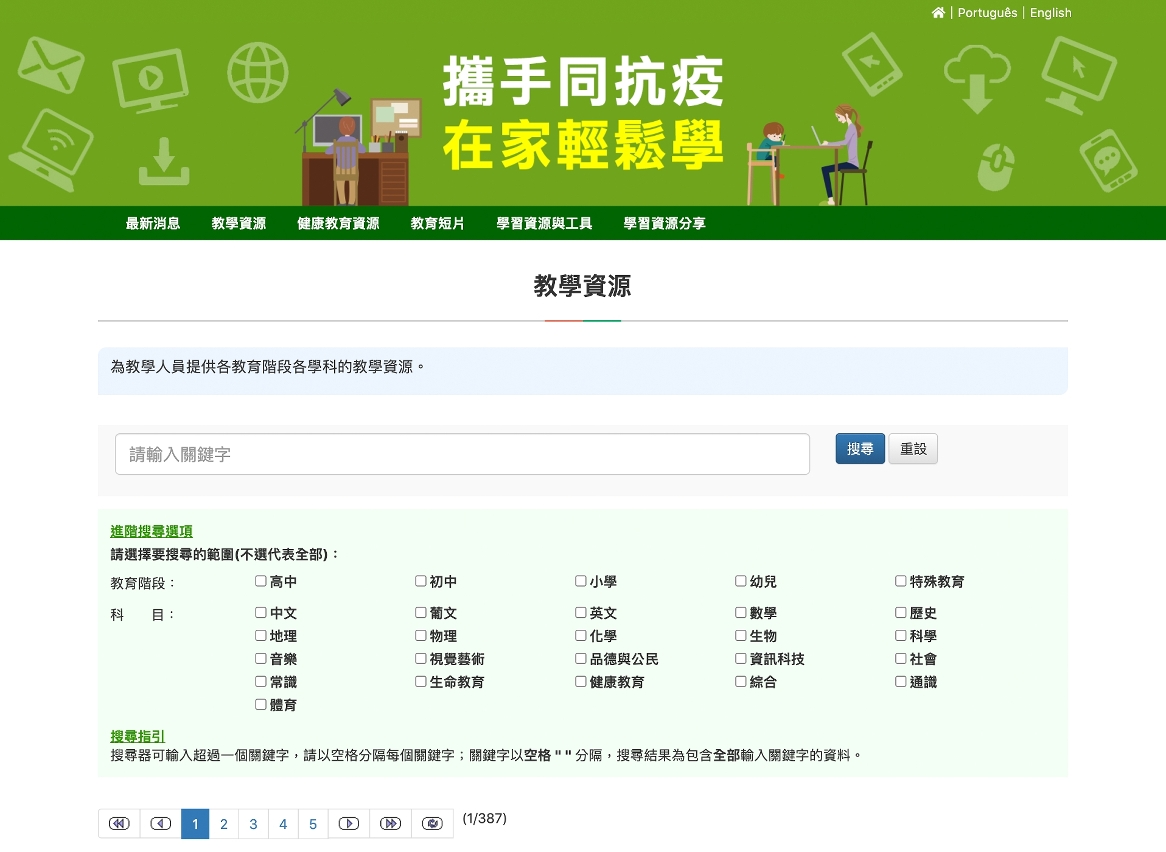Open the 搜尋指引 search guide heading
The image size is (1166, 852).
click(x=137, y=737)
